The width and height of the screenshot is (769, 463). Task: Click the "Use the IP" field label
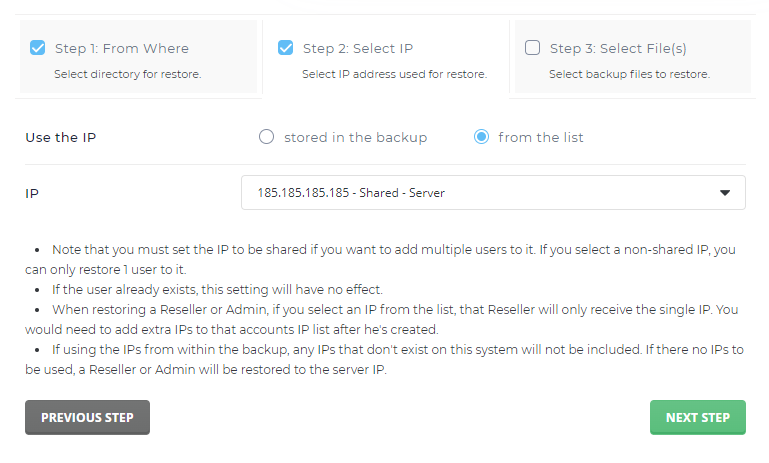(61, 137)
